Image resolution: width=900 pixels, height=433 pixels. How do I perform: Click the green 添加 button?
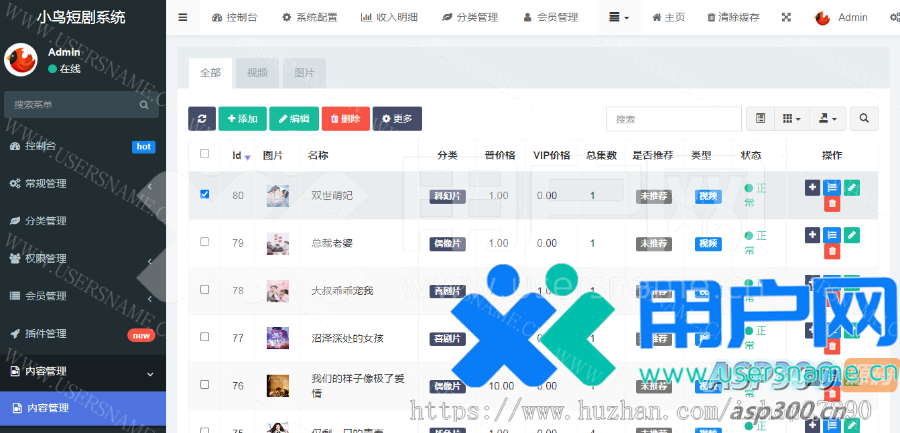pyautogui.click(x=242, y=119)
